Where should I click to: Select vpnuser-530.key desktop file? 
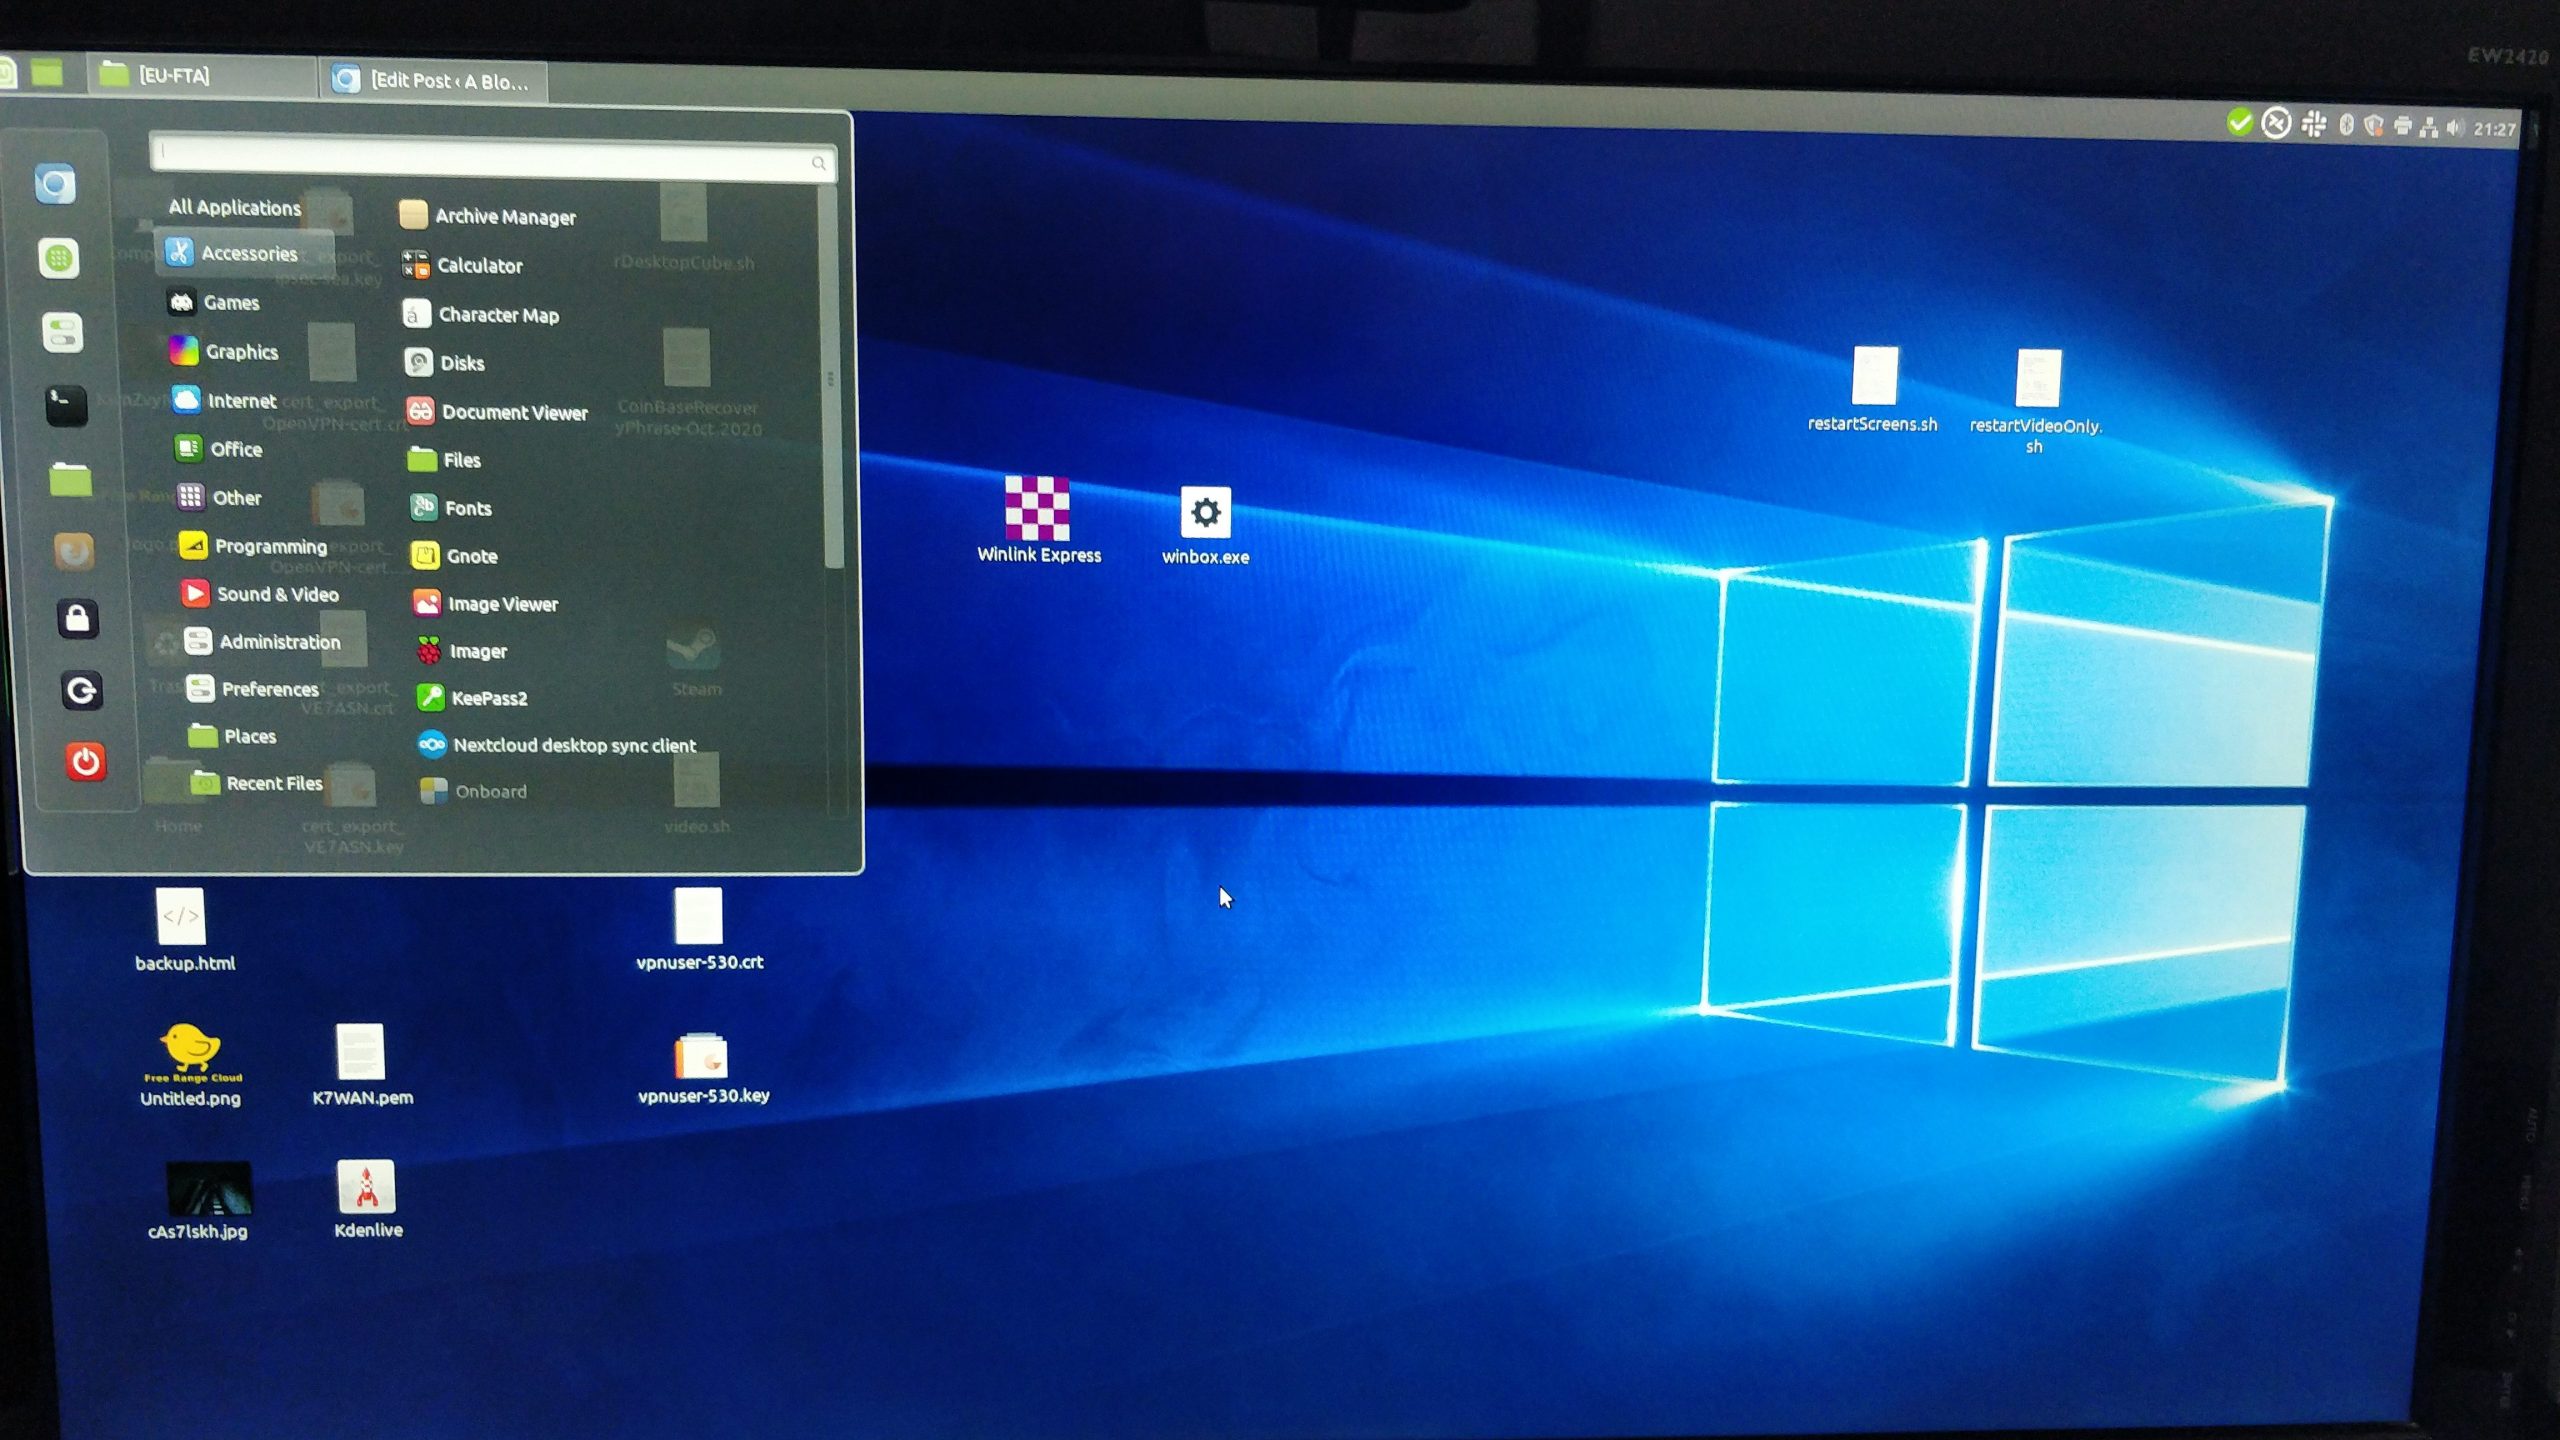703,1068
